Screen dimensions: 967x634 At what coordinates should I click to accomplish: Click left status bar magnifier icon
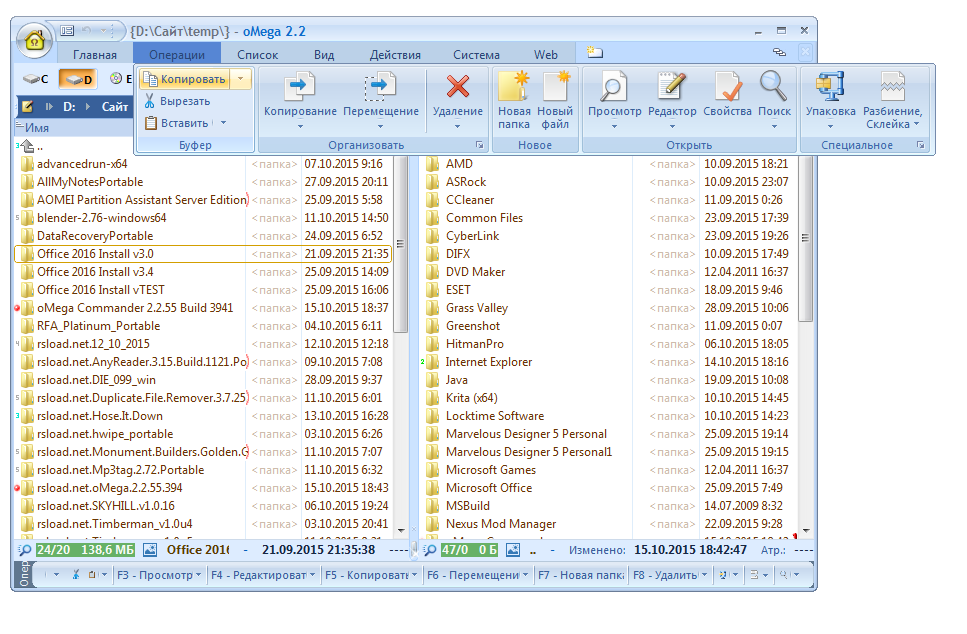(x=25, y=550)
